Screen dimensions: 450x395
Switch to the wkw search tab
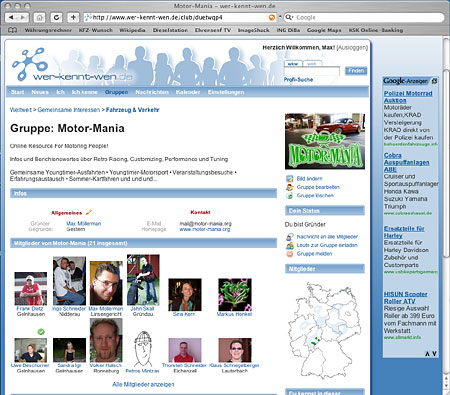pos(293,64)
